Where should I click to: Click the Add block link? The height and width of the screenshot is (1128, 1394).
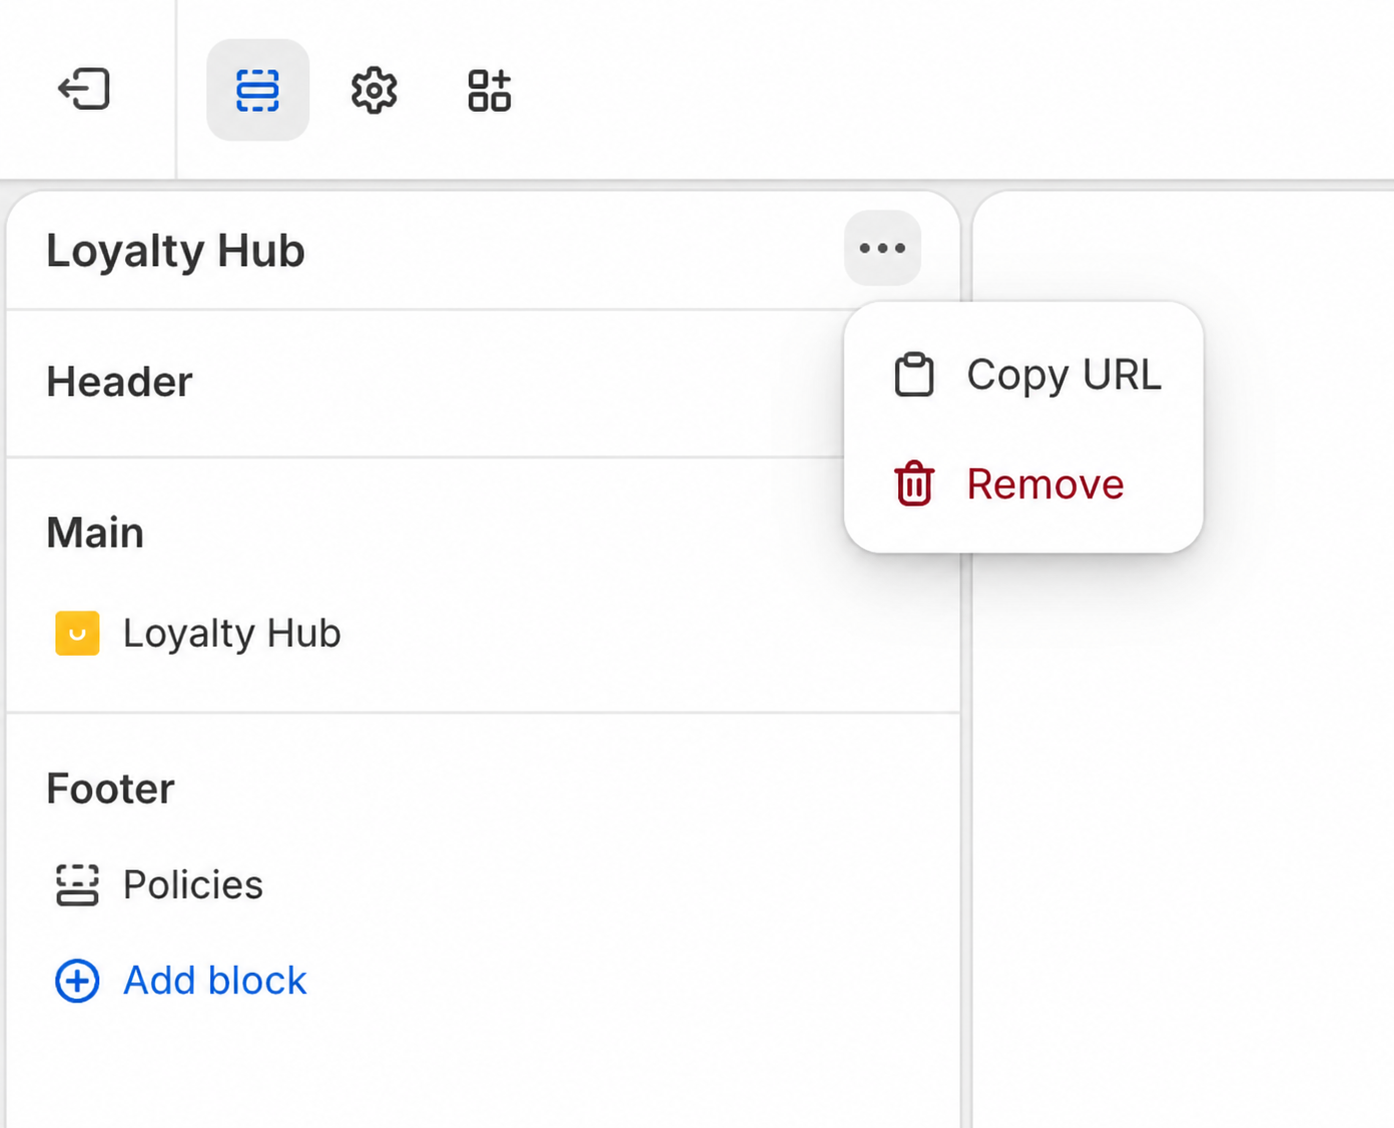[181, 981]
